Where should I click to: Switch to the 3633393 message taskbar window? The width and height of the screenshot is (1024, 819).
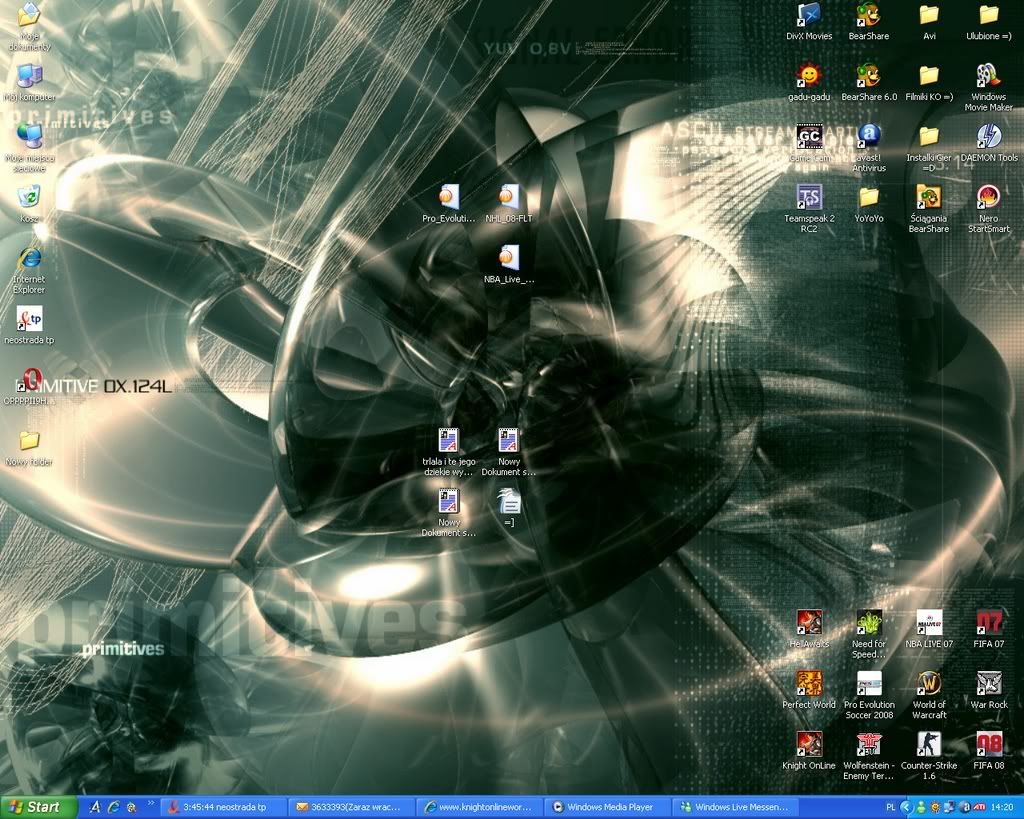click(x=351, y=807)
